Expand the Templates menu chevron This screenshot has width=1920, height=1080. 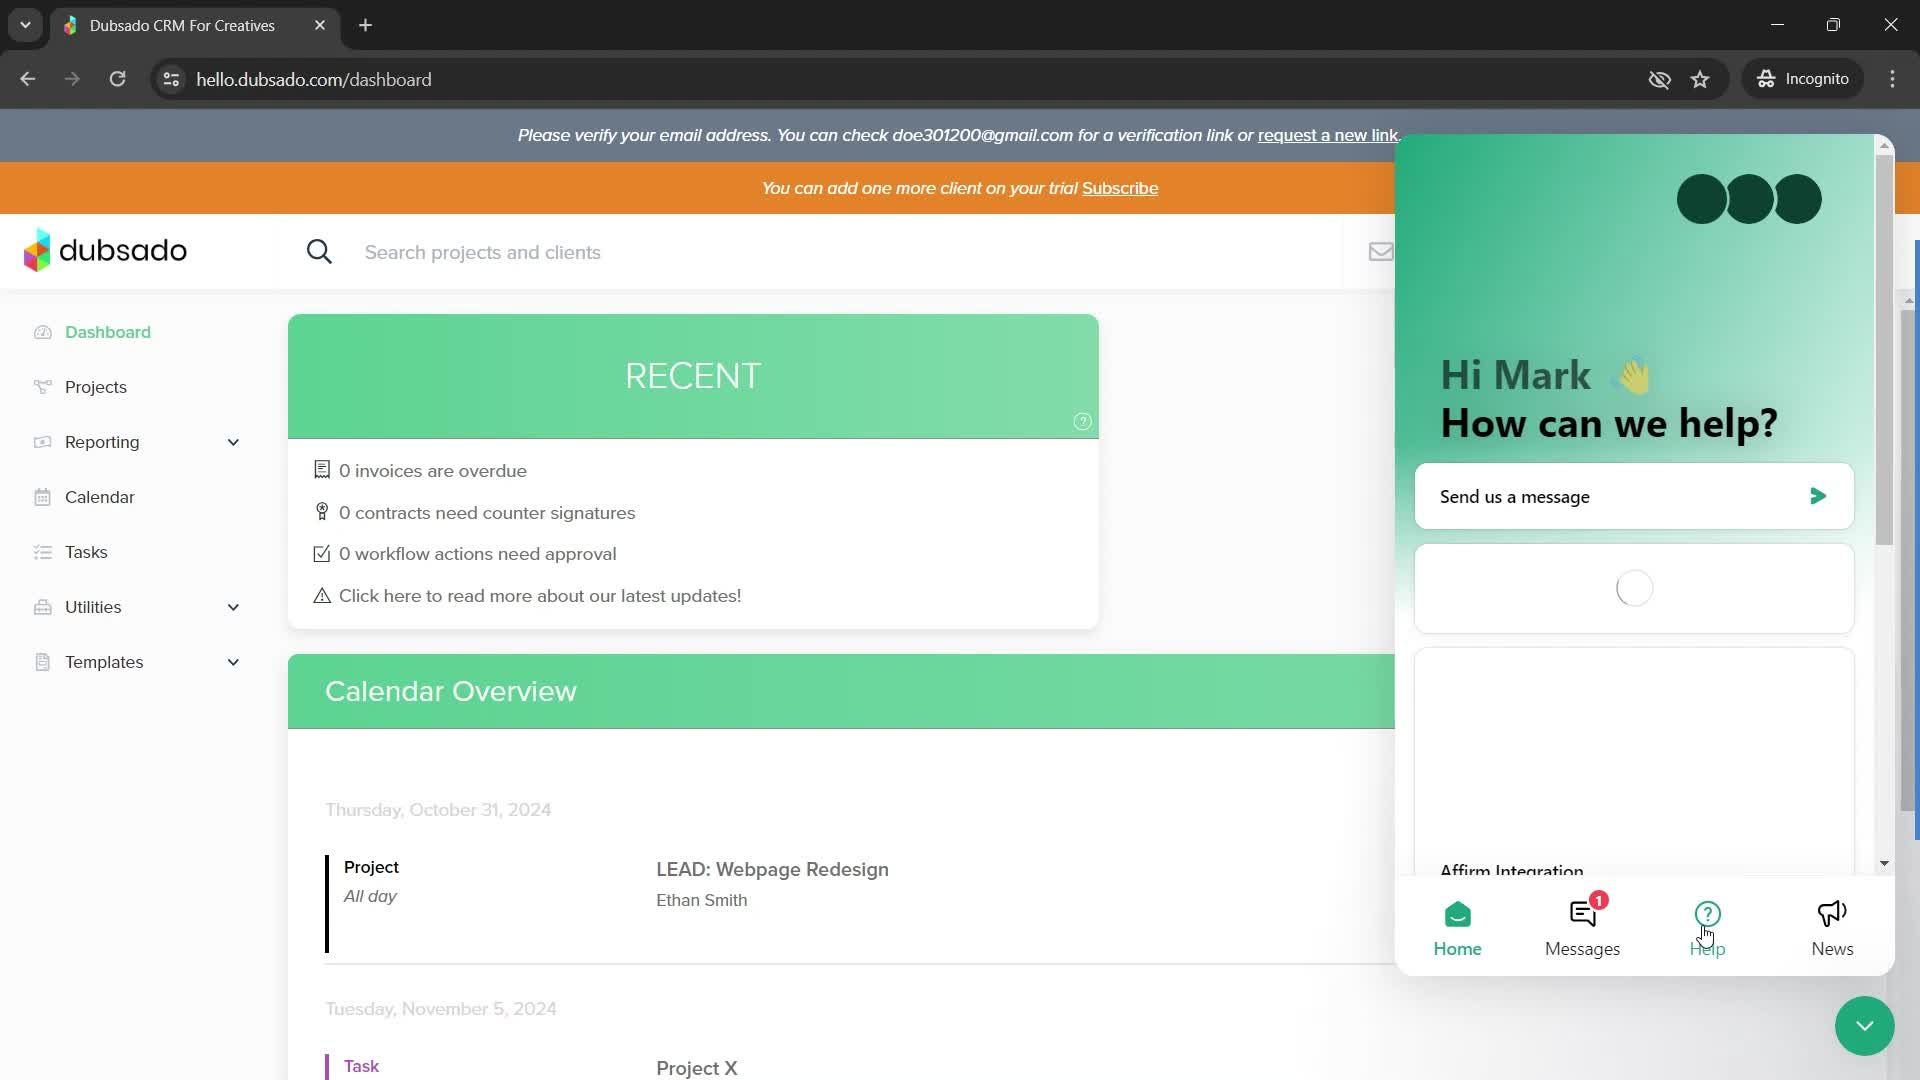(233, 662)
